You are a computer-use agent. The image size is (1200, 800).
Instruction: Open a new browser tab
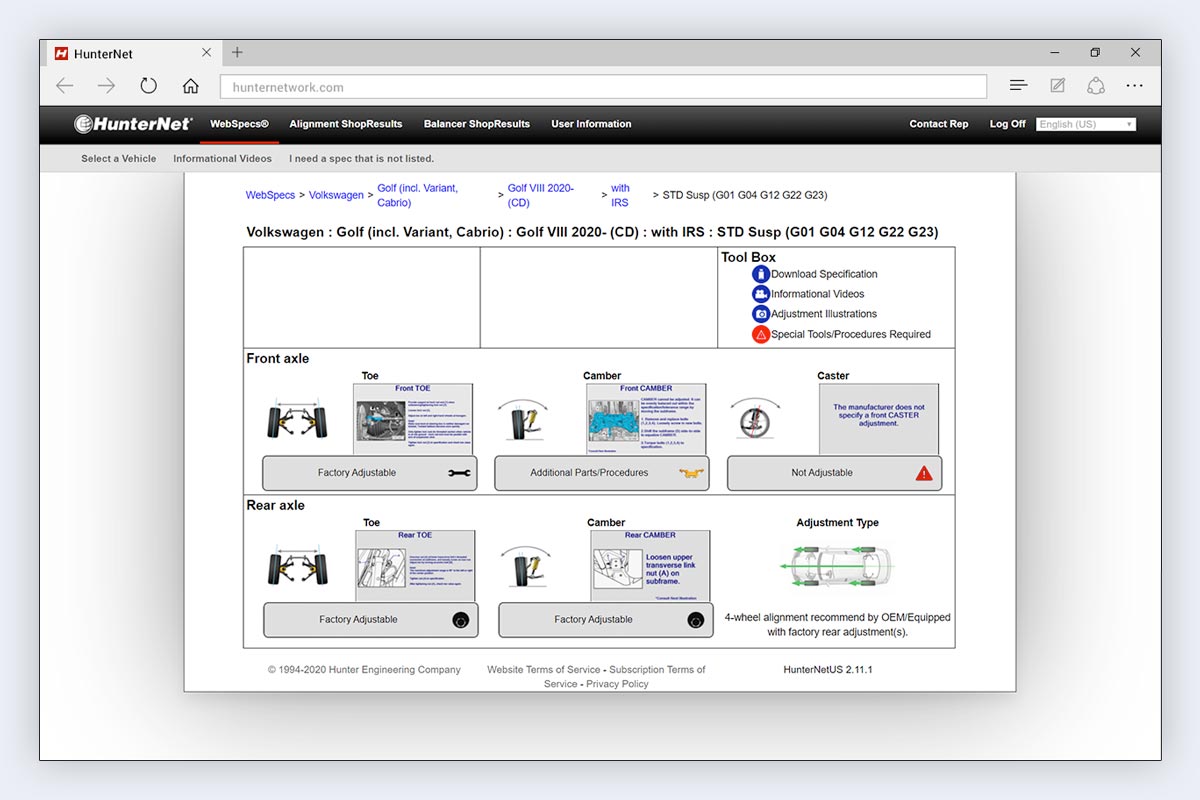point(237,53)
